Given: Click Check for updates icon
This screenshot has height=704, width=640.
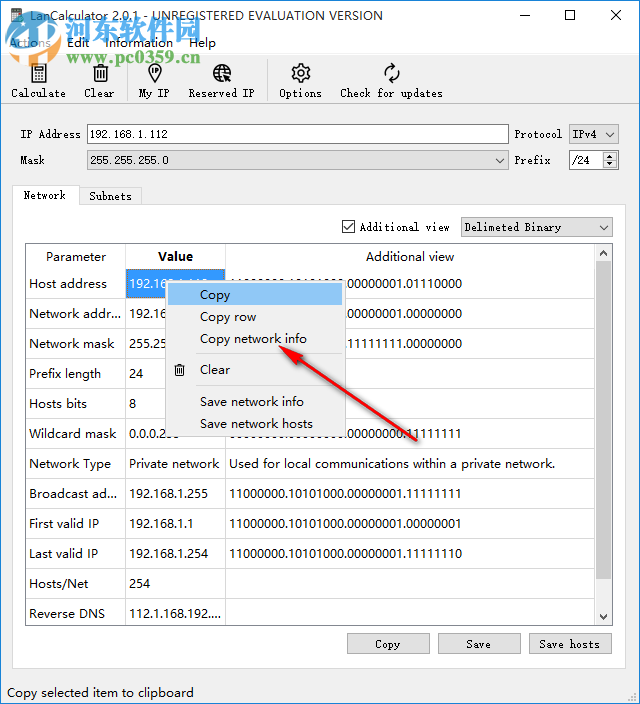Looking at the screenshot, I should 392,73.
